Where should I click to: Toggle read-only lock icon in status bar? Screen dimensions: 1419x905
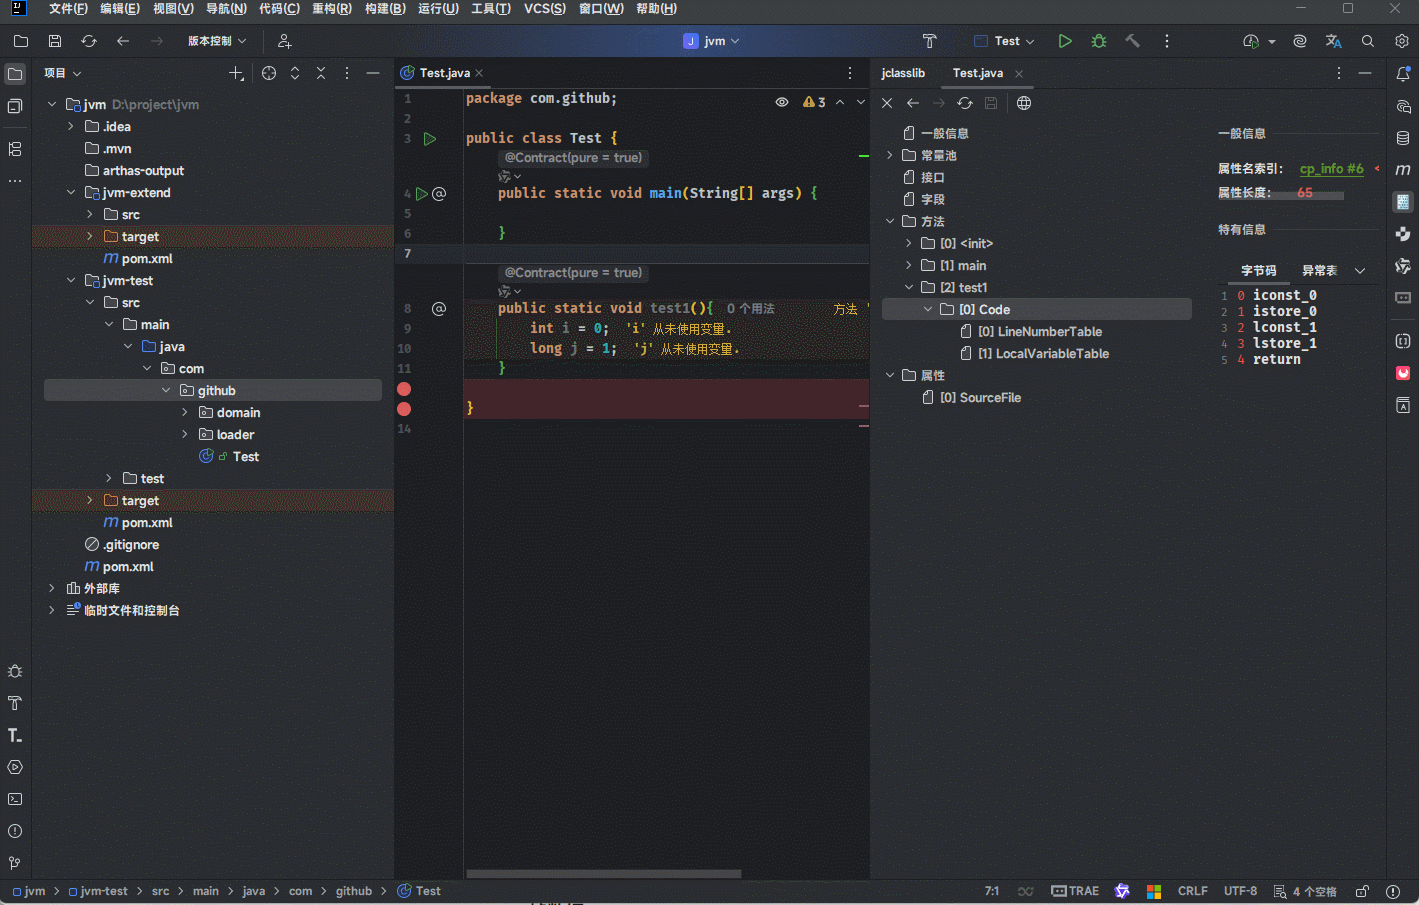(1362, 891)
